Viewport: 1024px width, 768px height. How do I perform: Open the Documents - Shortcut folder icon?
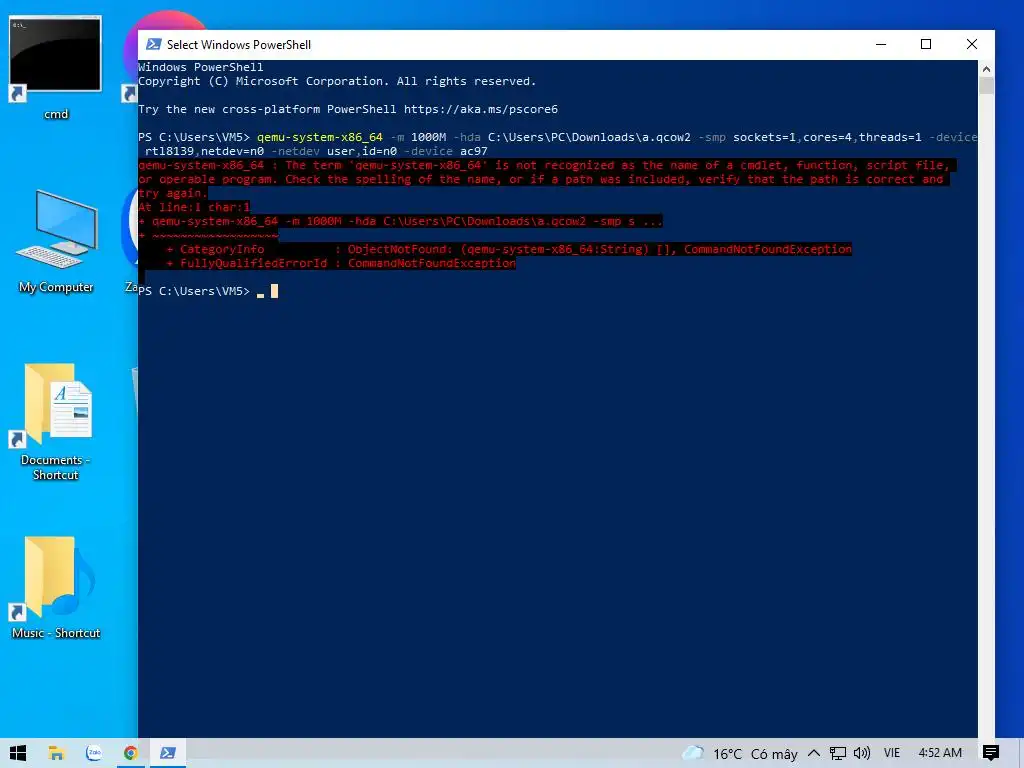pos(56,421)
